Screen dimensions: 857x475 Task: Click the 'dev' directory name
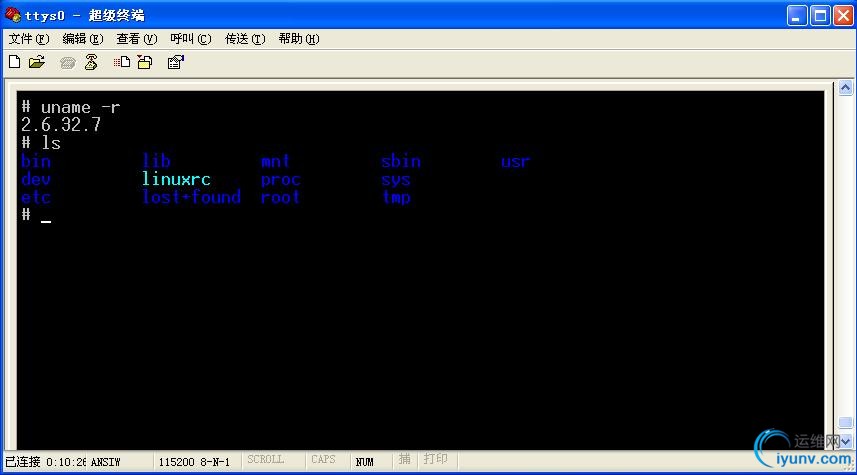(x=36, y=179)
